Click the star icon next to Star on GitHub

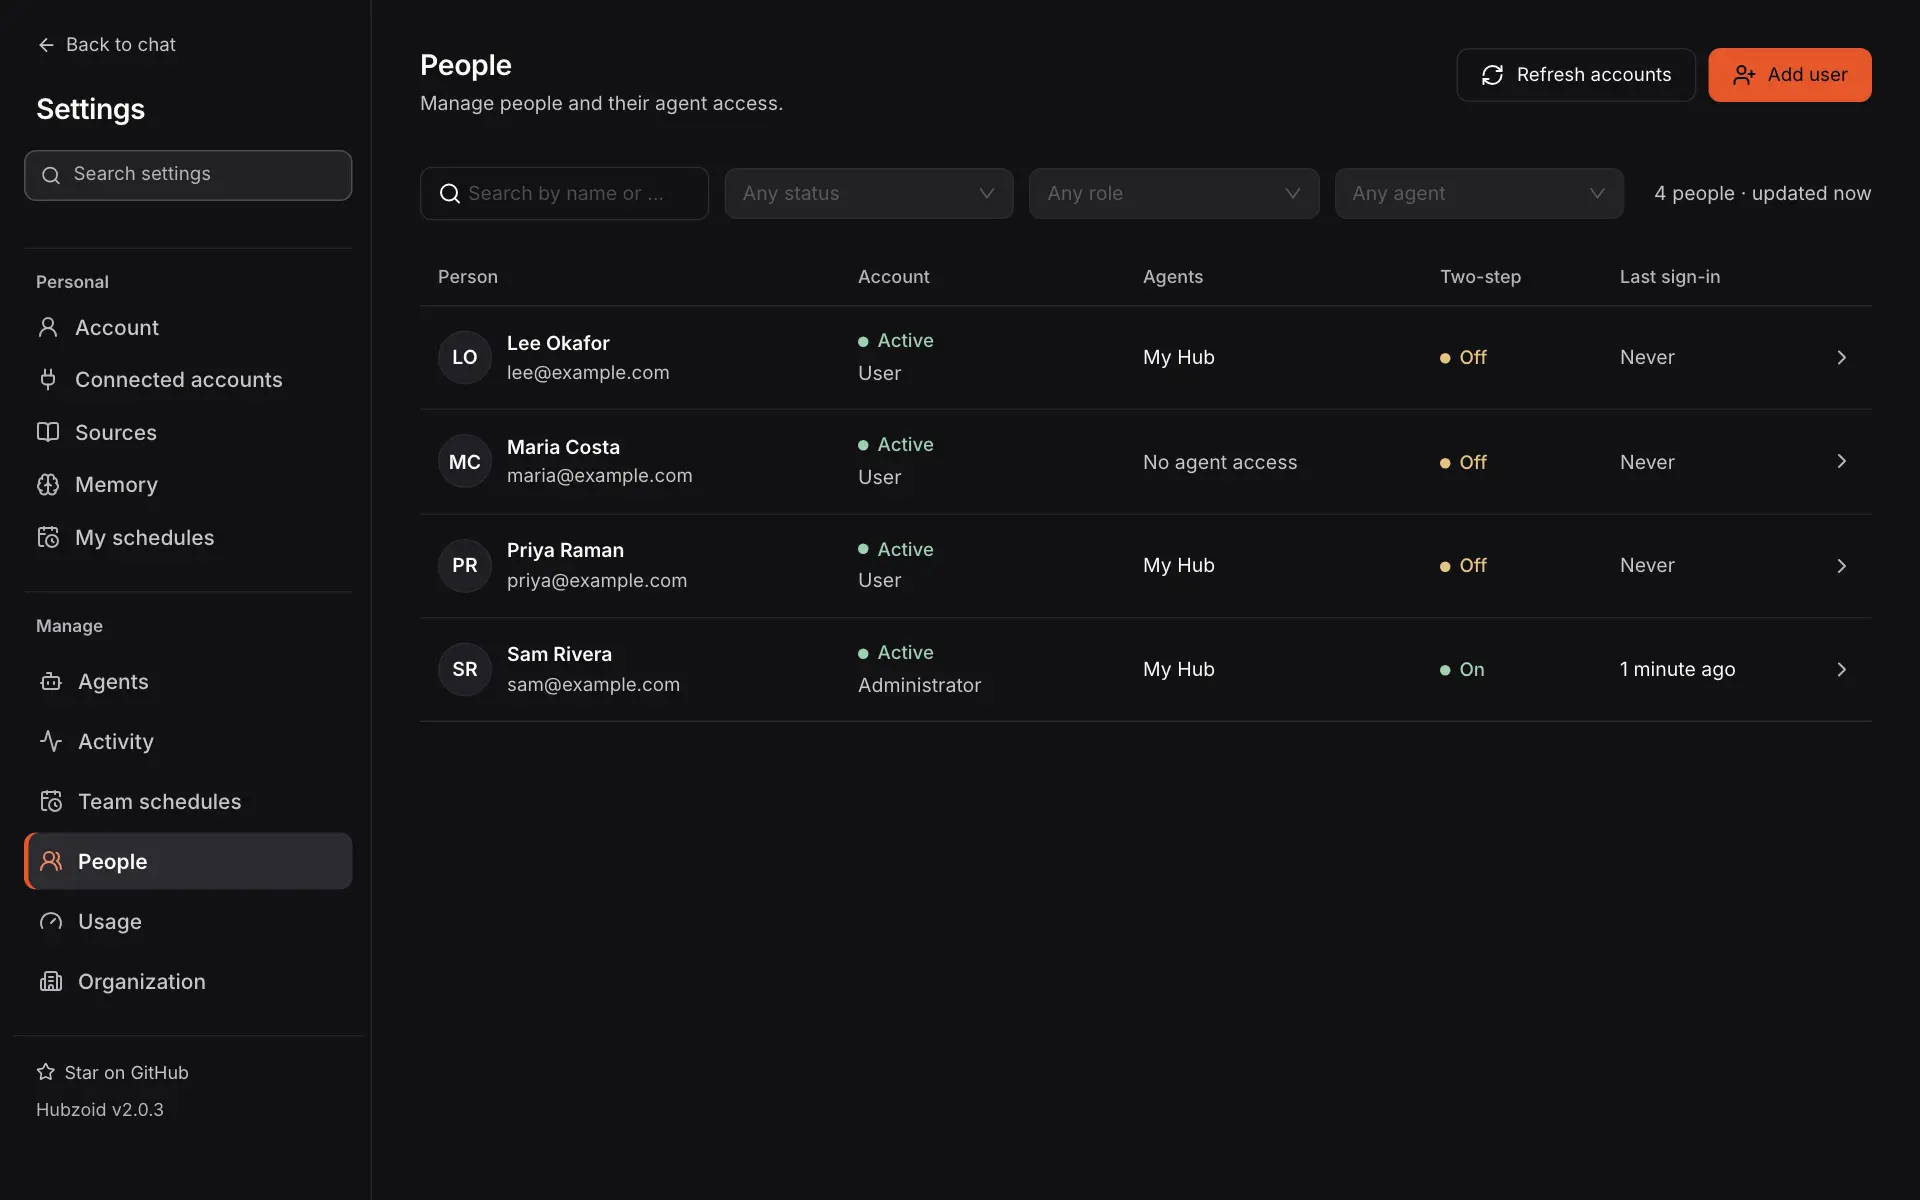pos(46,1072)
